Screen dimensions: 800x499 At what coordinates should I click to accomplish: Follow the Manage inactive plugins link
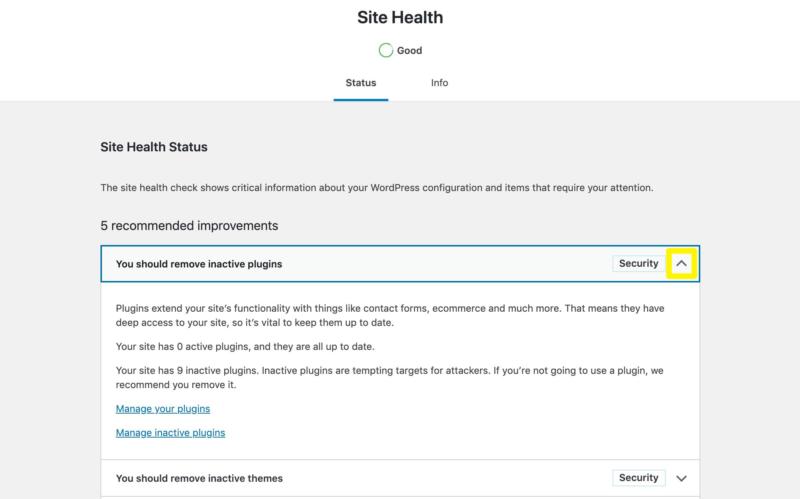170,433
